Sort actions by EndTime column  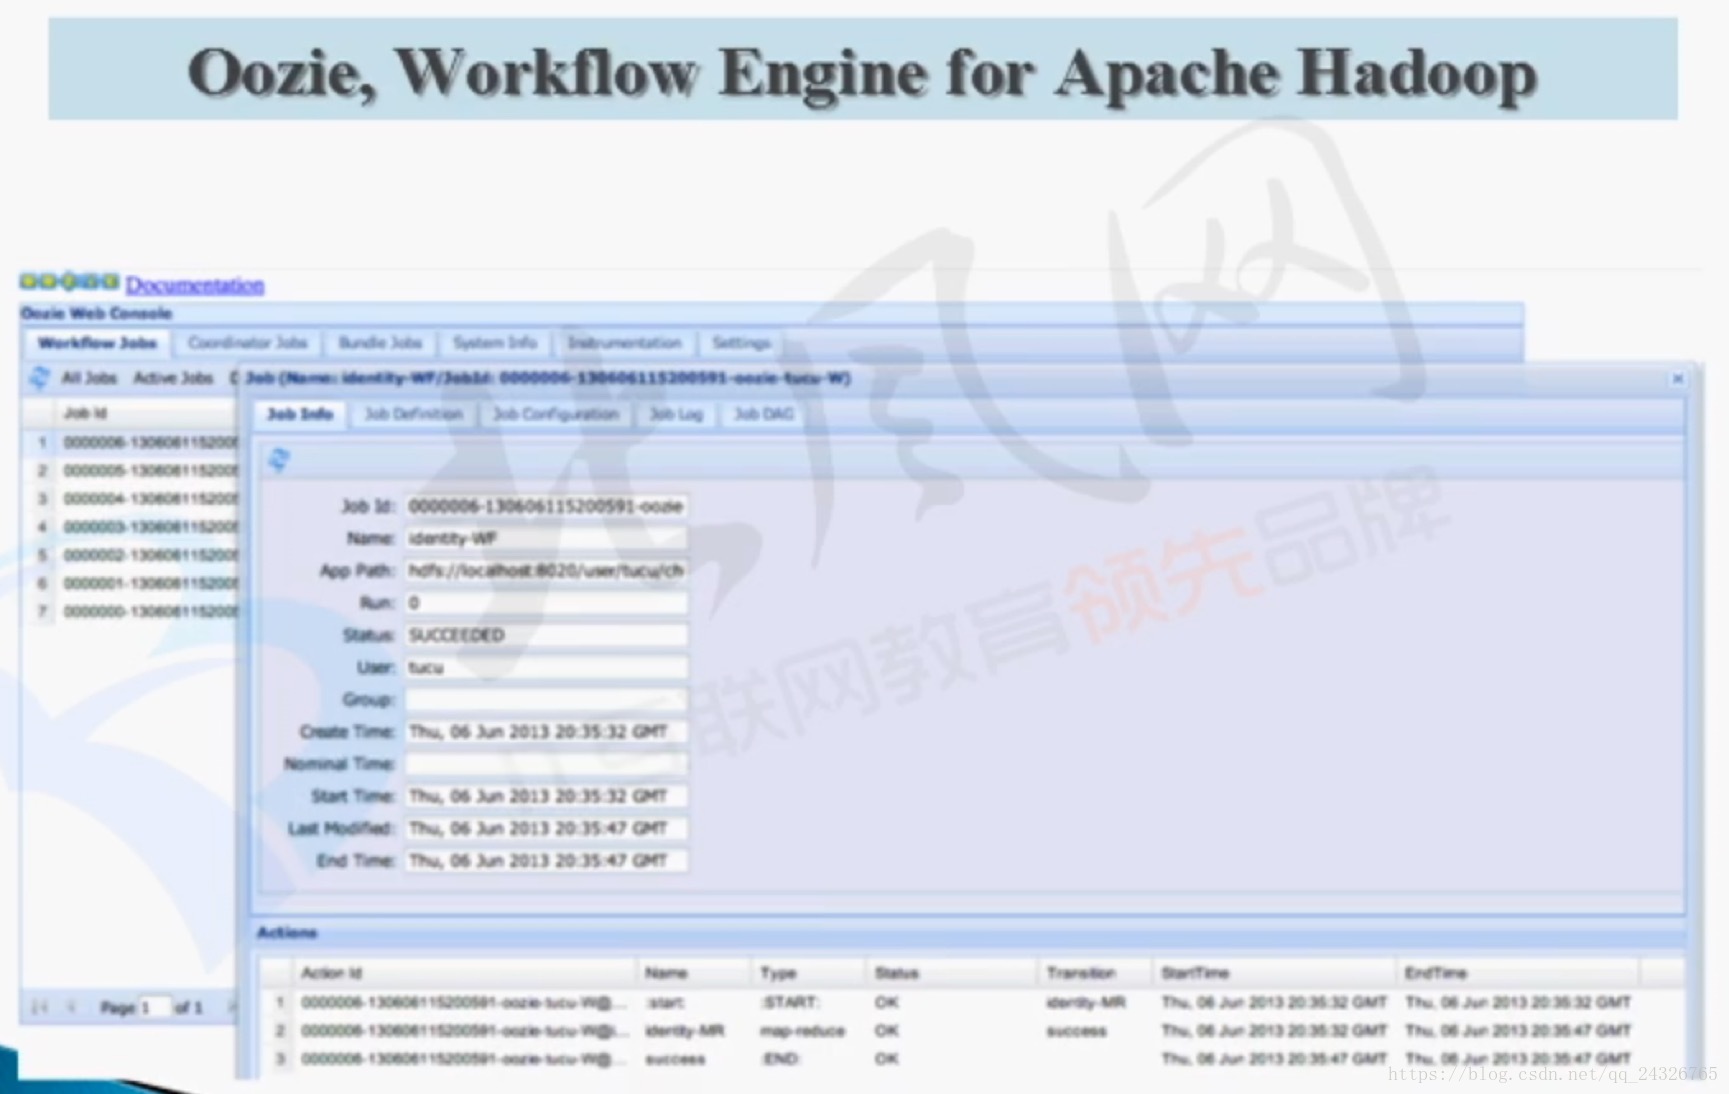[x=1518, y=972]
